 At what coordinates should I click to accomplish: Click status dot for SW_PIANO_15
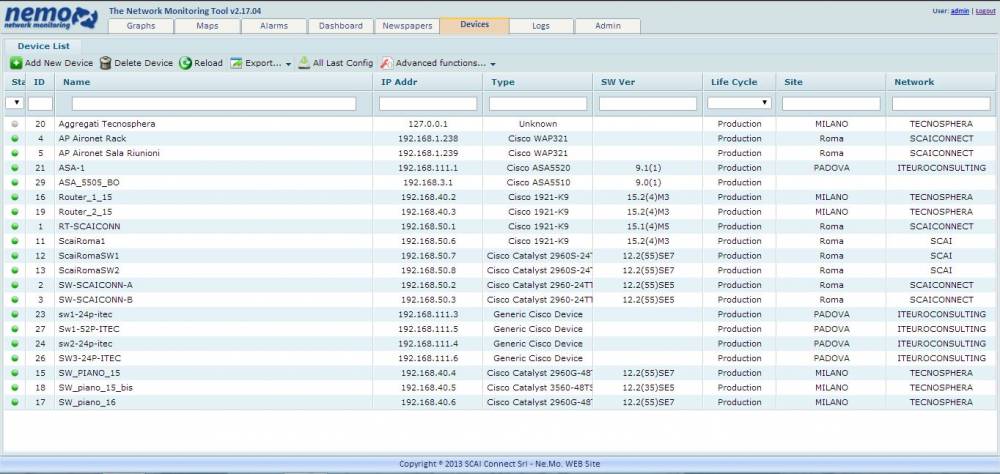pos(15,373)
